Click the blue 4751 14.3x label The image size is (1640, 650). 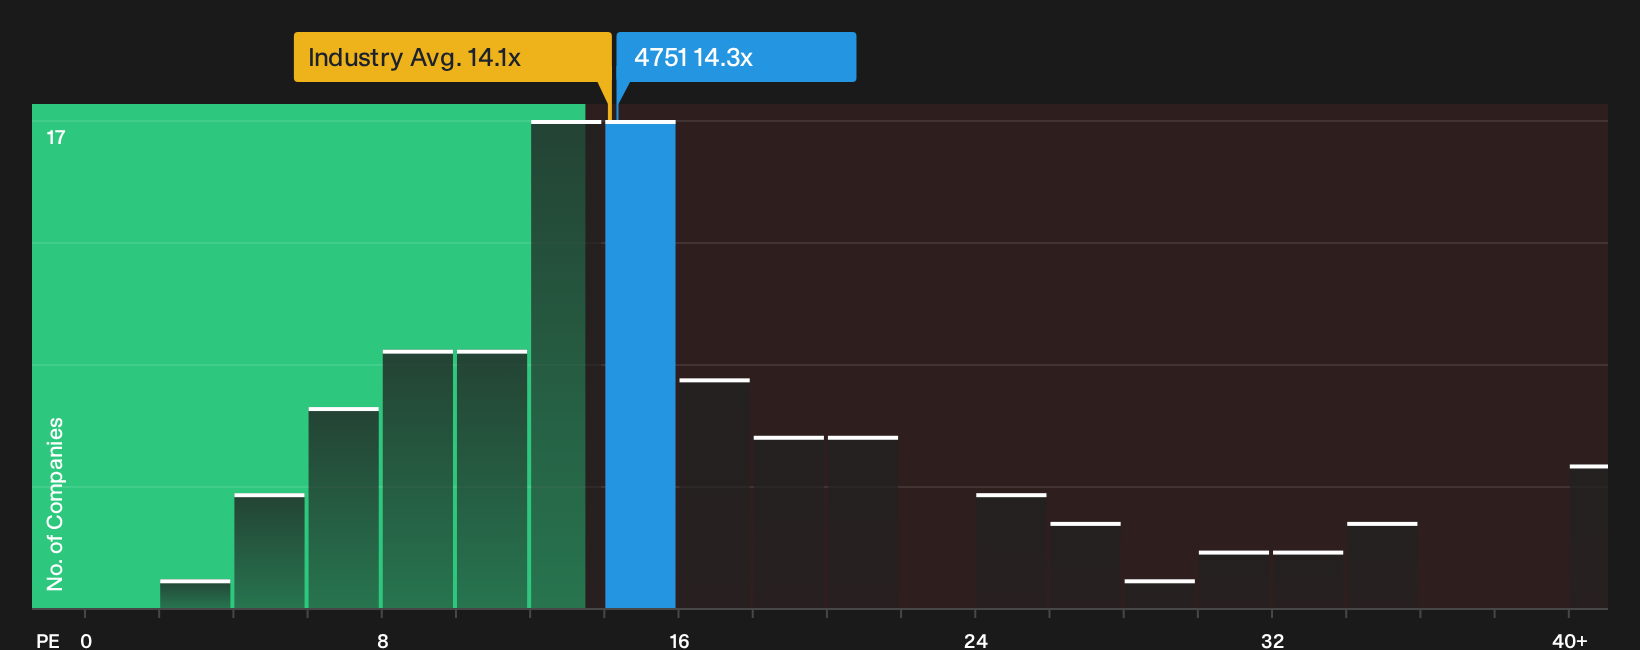[x=736, y=57]
